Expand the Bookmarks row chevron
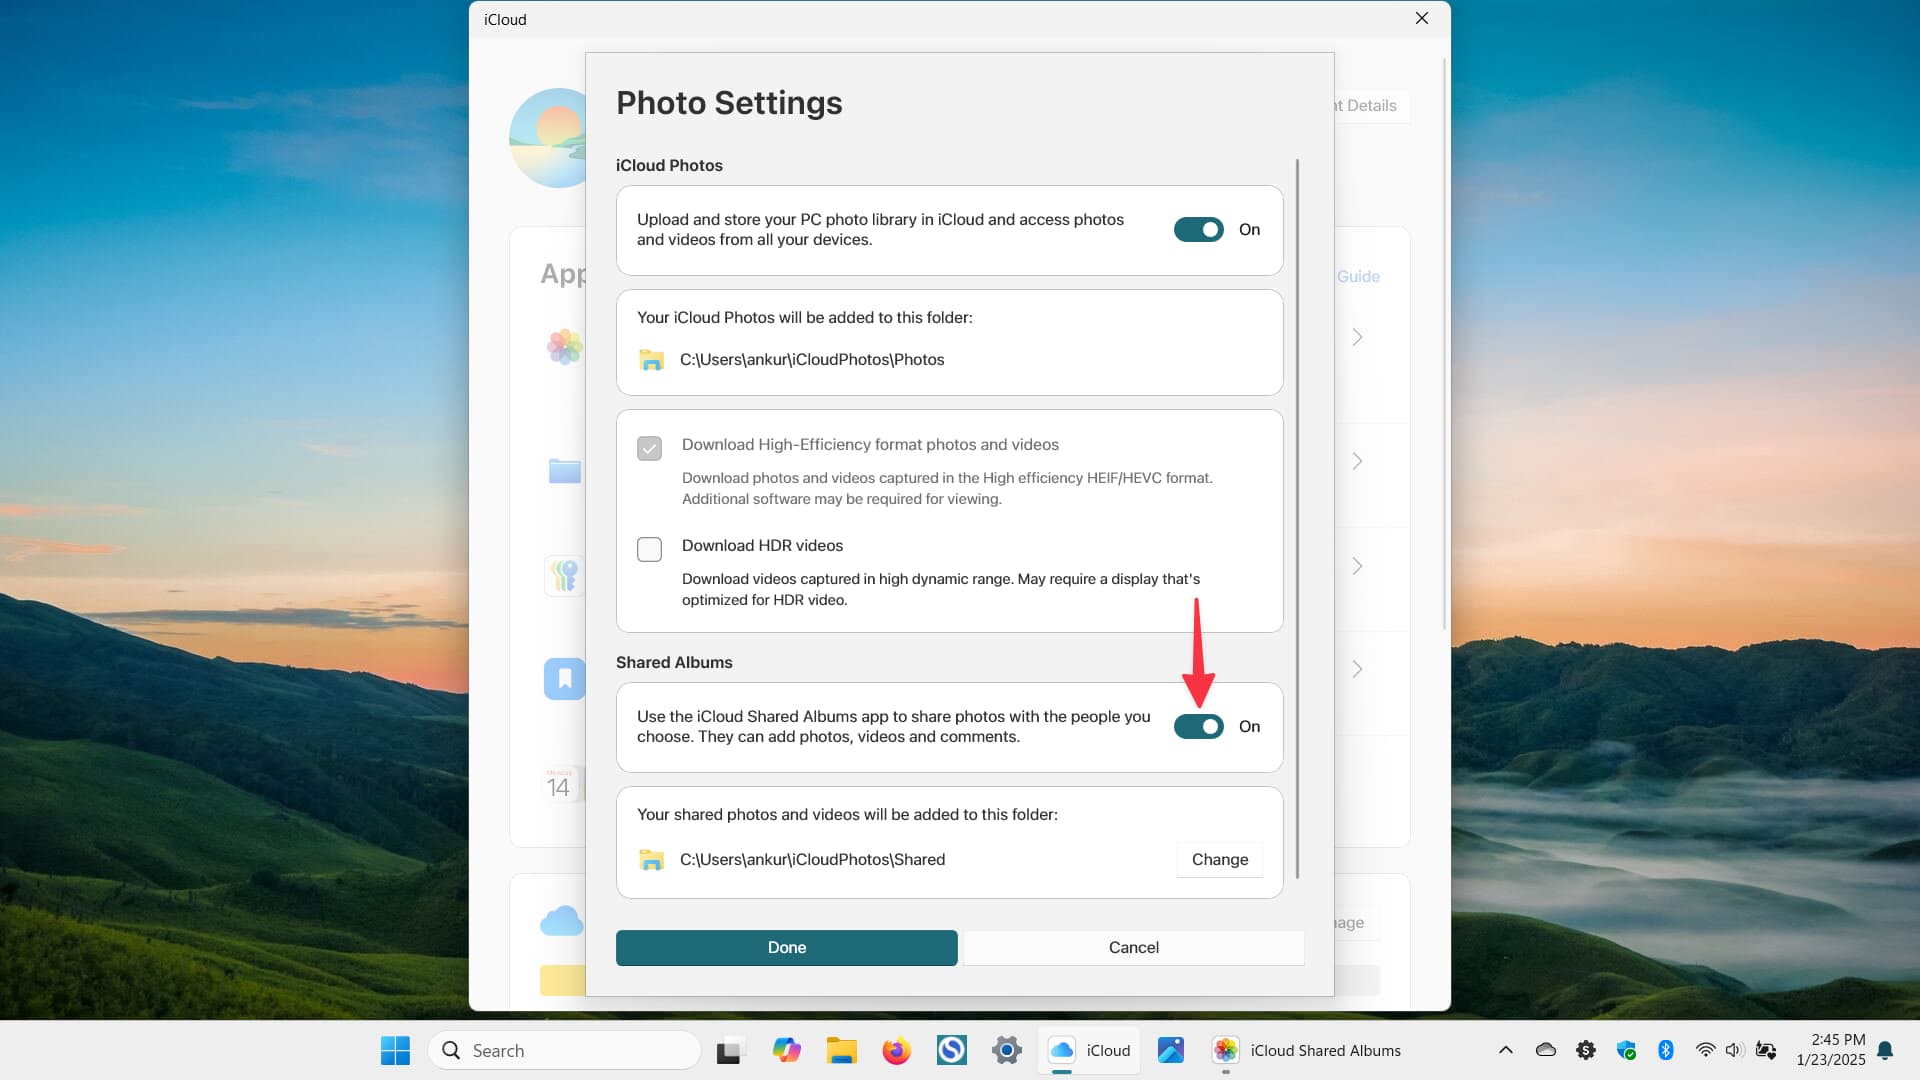 point(1357,669)
